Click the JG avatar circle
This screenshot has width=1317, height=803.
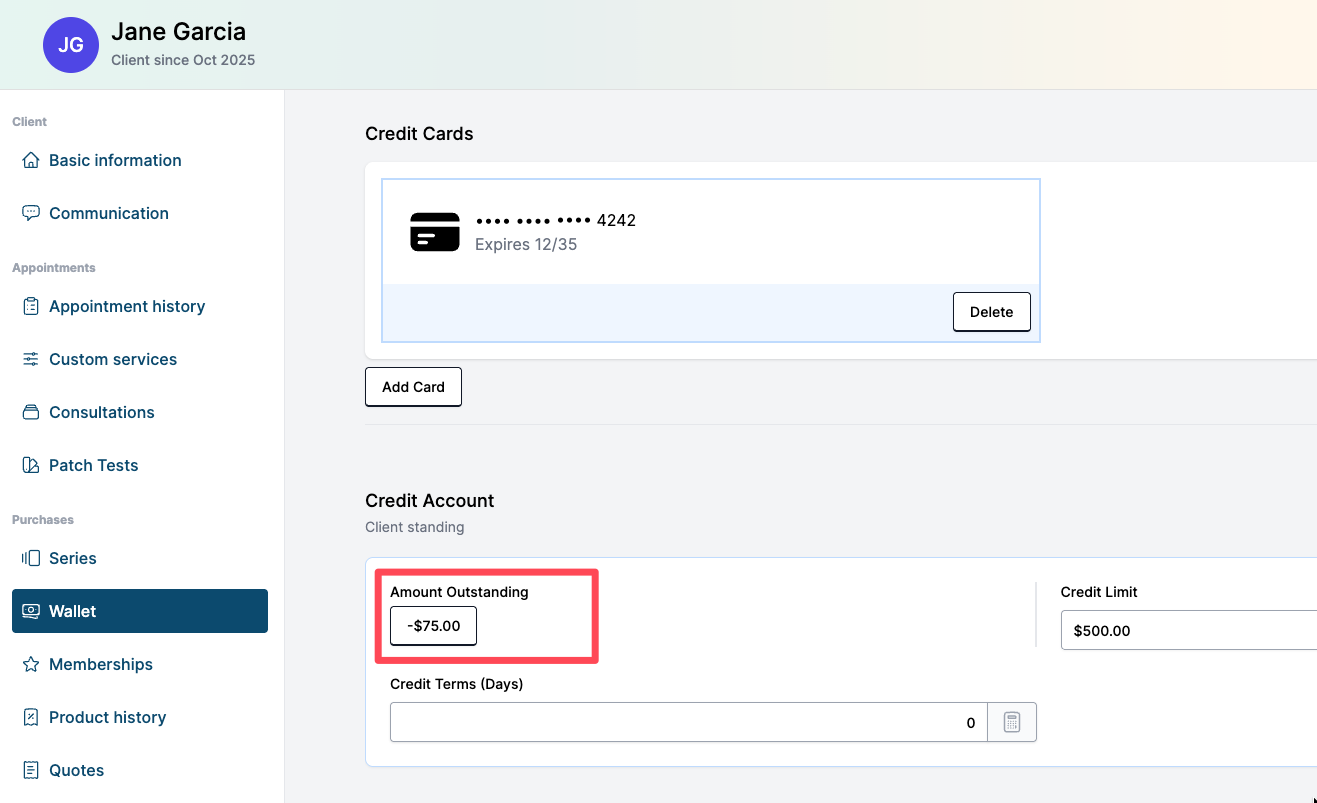(x=71, y=45)
